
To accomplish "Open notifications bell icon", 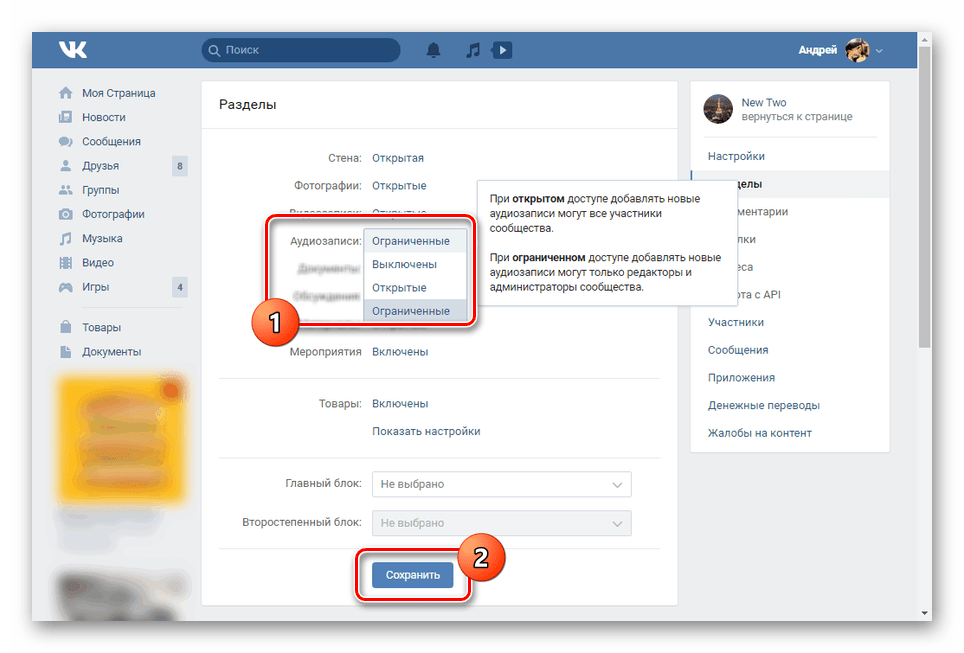I will (433, 50).
